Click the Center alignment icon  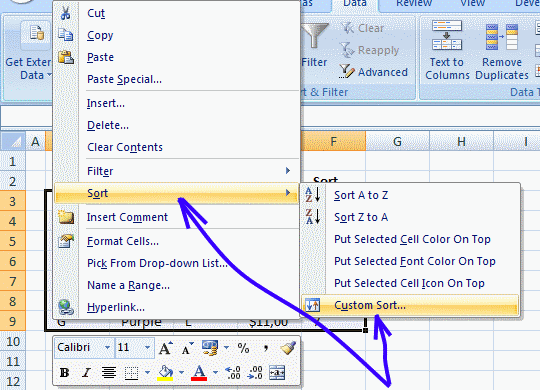109,372
